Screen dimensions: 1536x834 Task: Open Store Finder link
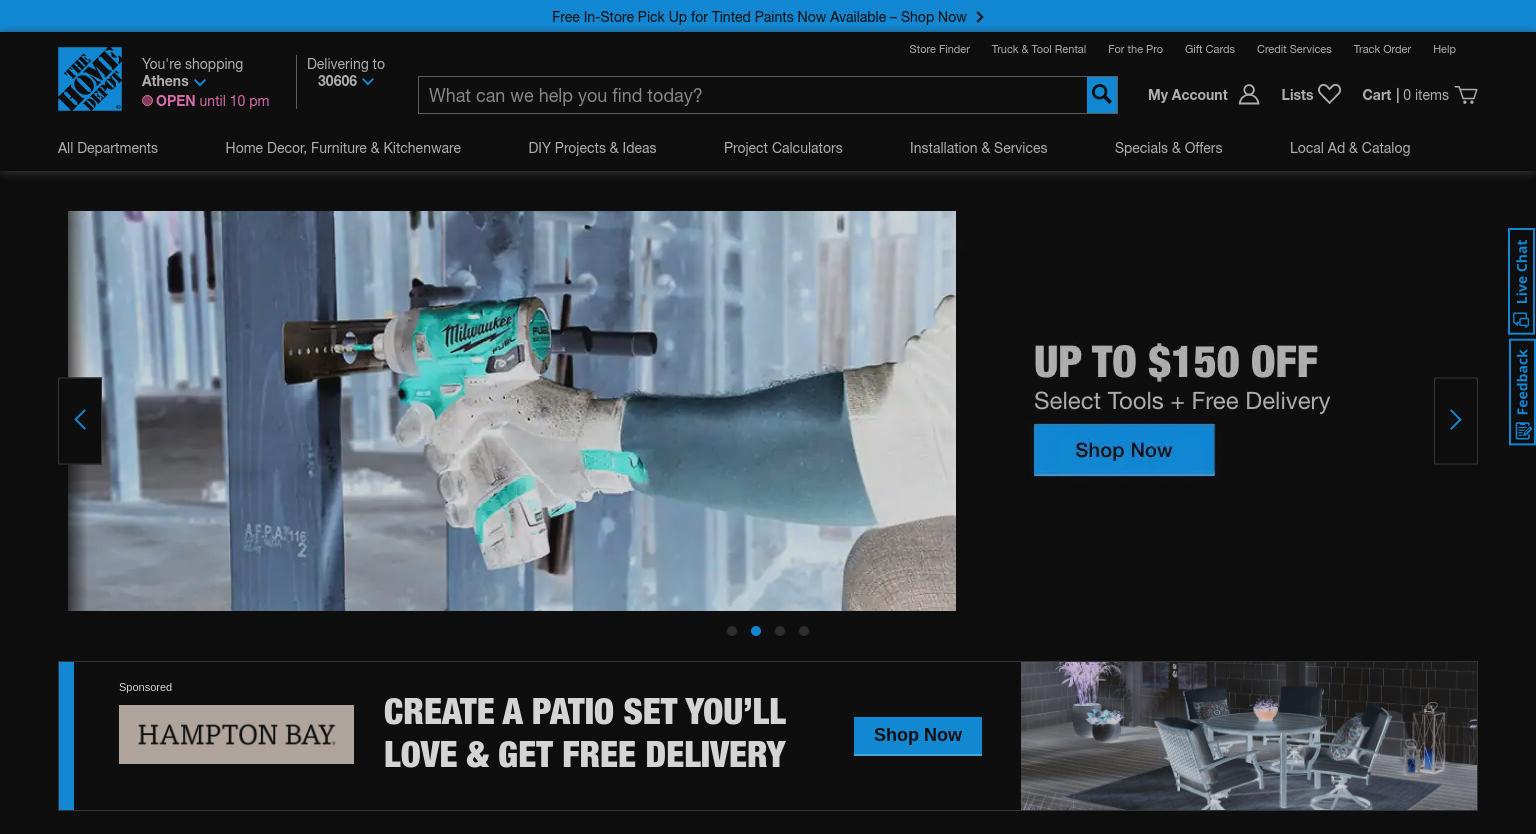(x=939, y=49)
